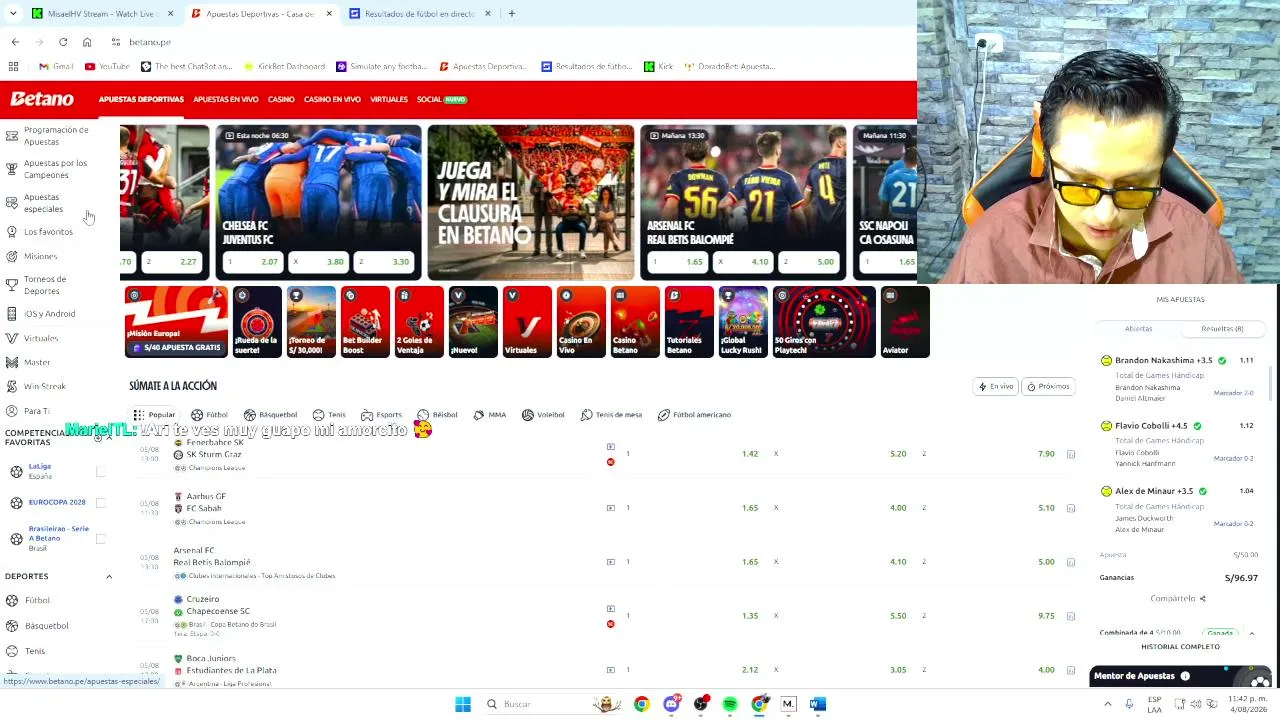Open the Casino En Vivo tile
1280x720 pixels.
pos(581,322)
